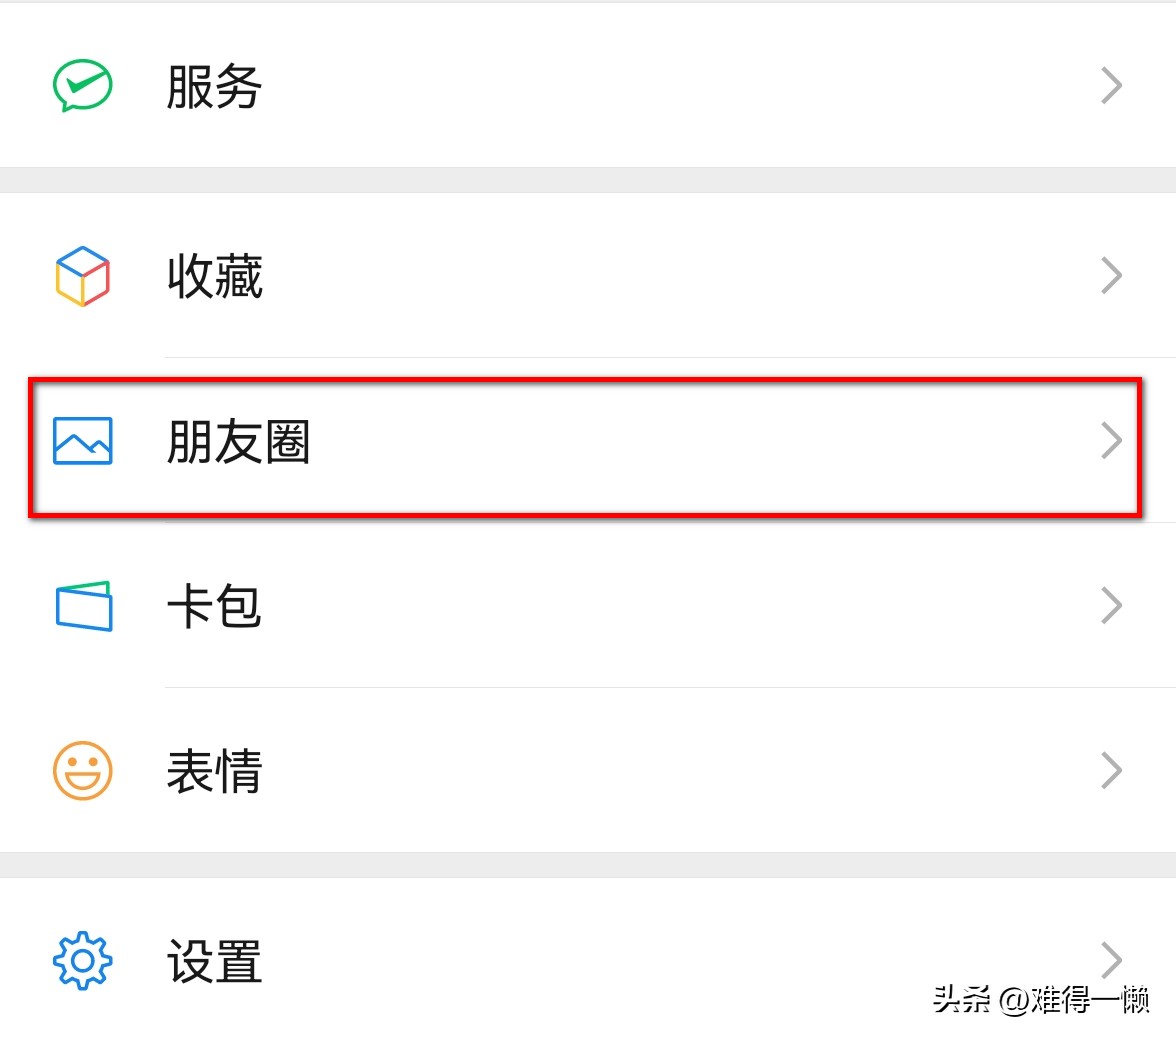
Task: Click the chevron beside 设置
Action: 1110,959
